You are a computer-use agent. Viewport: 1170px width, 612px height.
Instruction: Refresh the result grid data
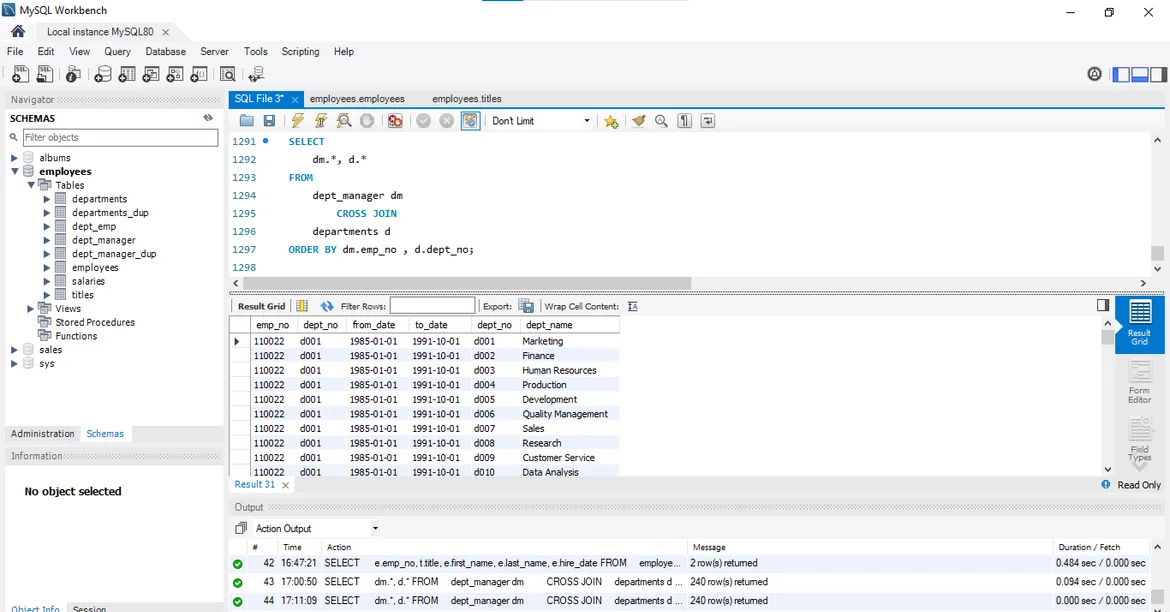(x=327, y=306)
